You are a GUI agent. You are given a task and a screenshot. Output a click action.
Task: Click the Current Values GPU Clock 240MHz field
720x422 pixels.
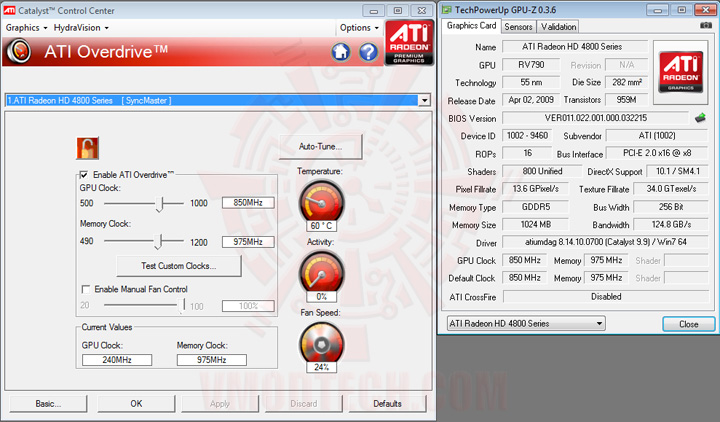click(x=117, y=360)
